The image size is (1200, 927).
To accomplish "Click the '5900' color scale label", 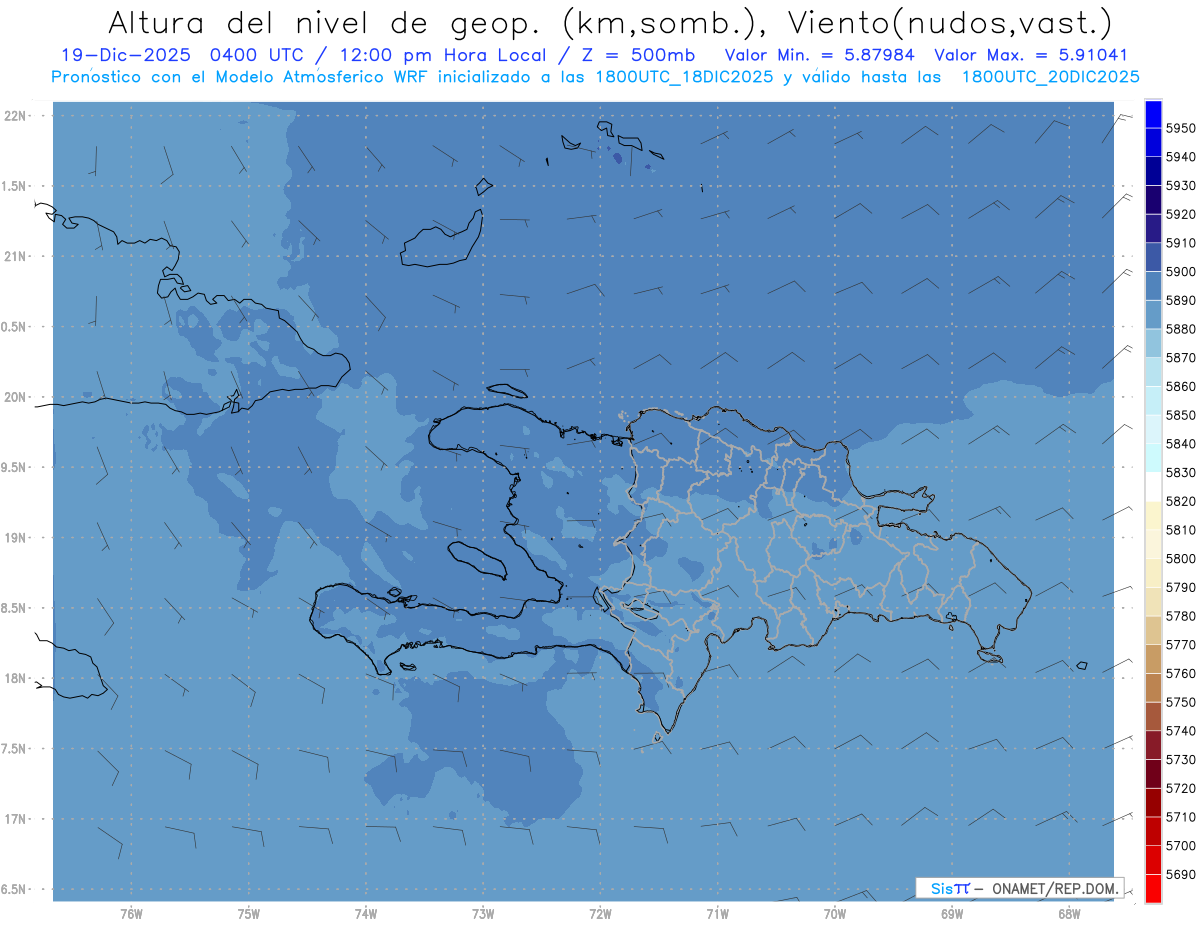I will pyautogui.click(x=1181, y=272).
